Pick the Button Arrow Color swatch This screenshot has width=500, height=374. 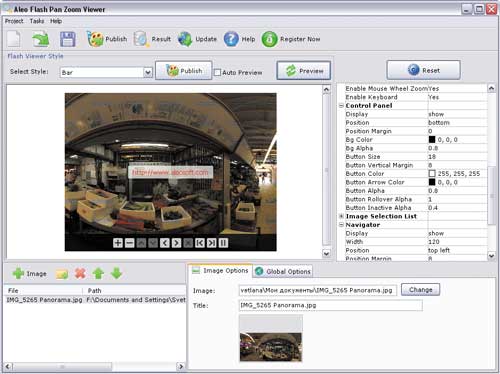click(432, 182)
